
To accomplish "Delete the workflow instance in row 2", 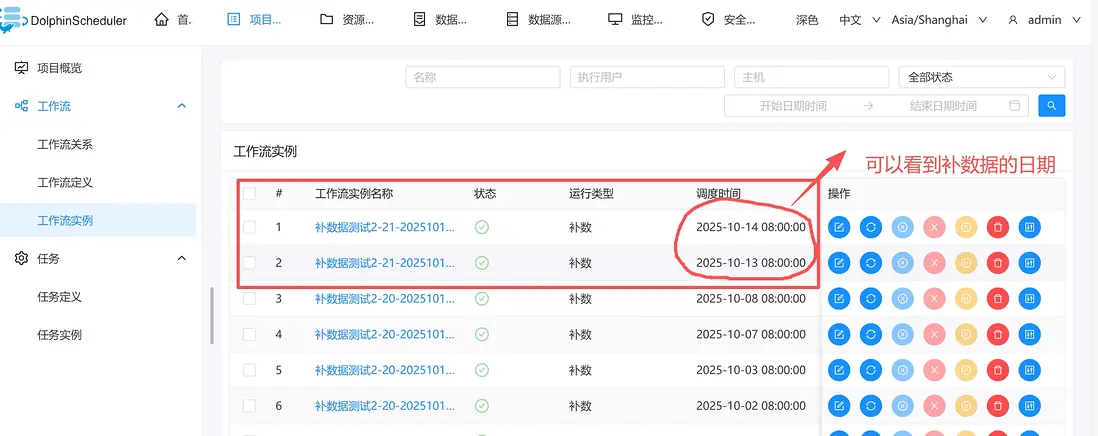I will (998, 263).
